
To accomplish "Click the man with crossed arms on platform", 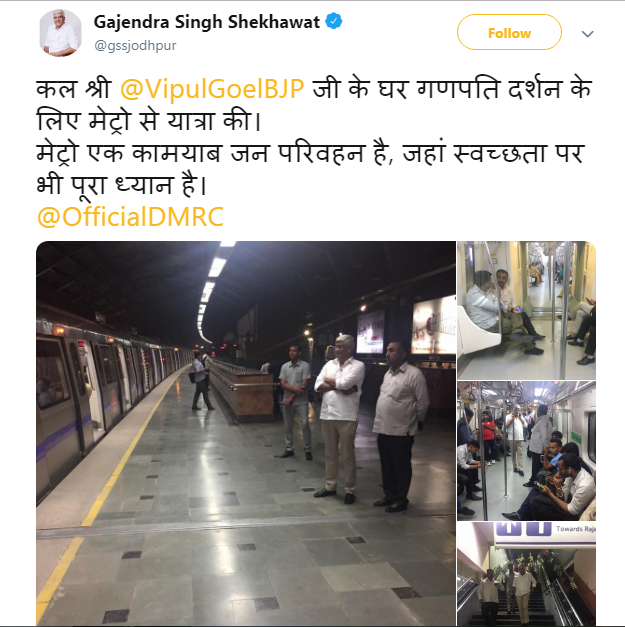I will pos(339,418).
